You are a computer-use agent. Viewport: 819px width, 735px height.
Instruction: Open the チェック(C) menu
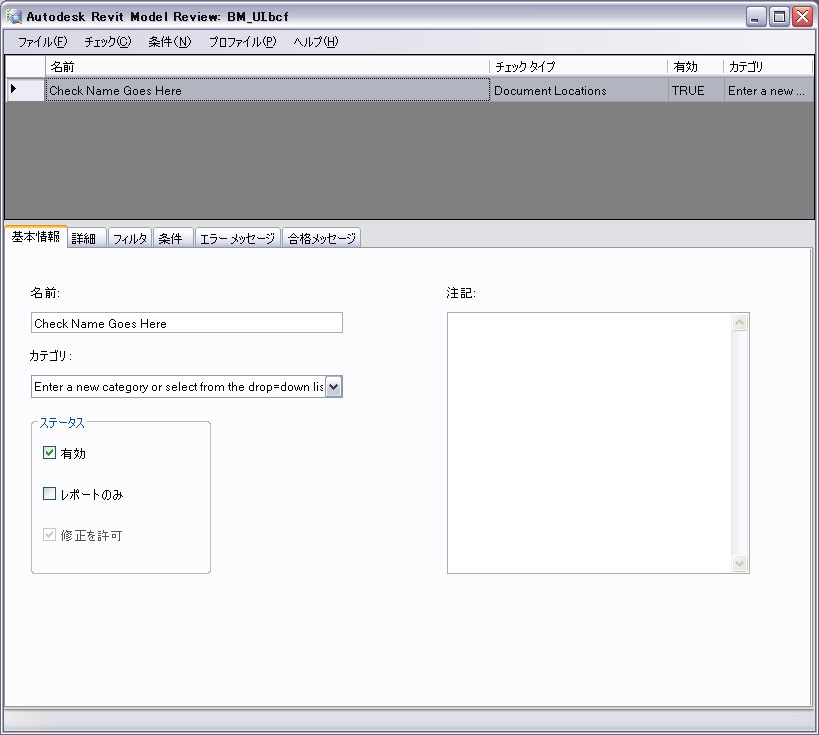click(x=108, y=42)
